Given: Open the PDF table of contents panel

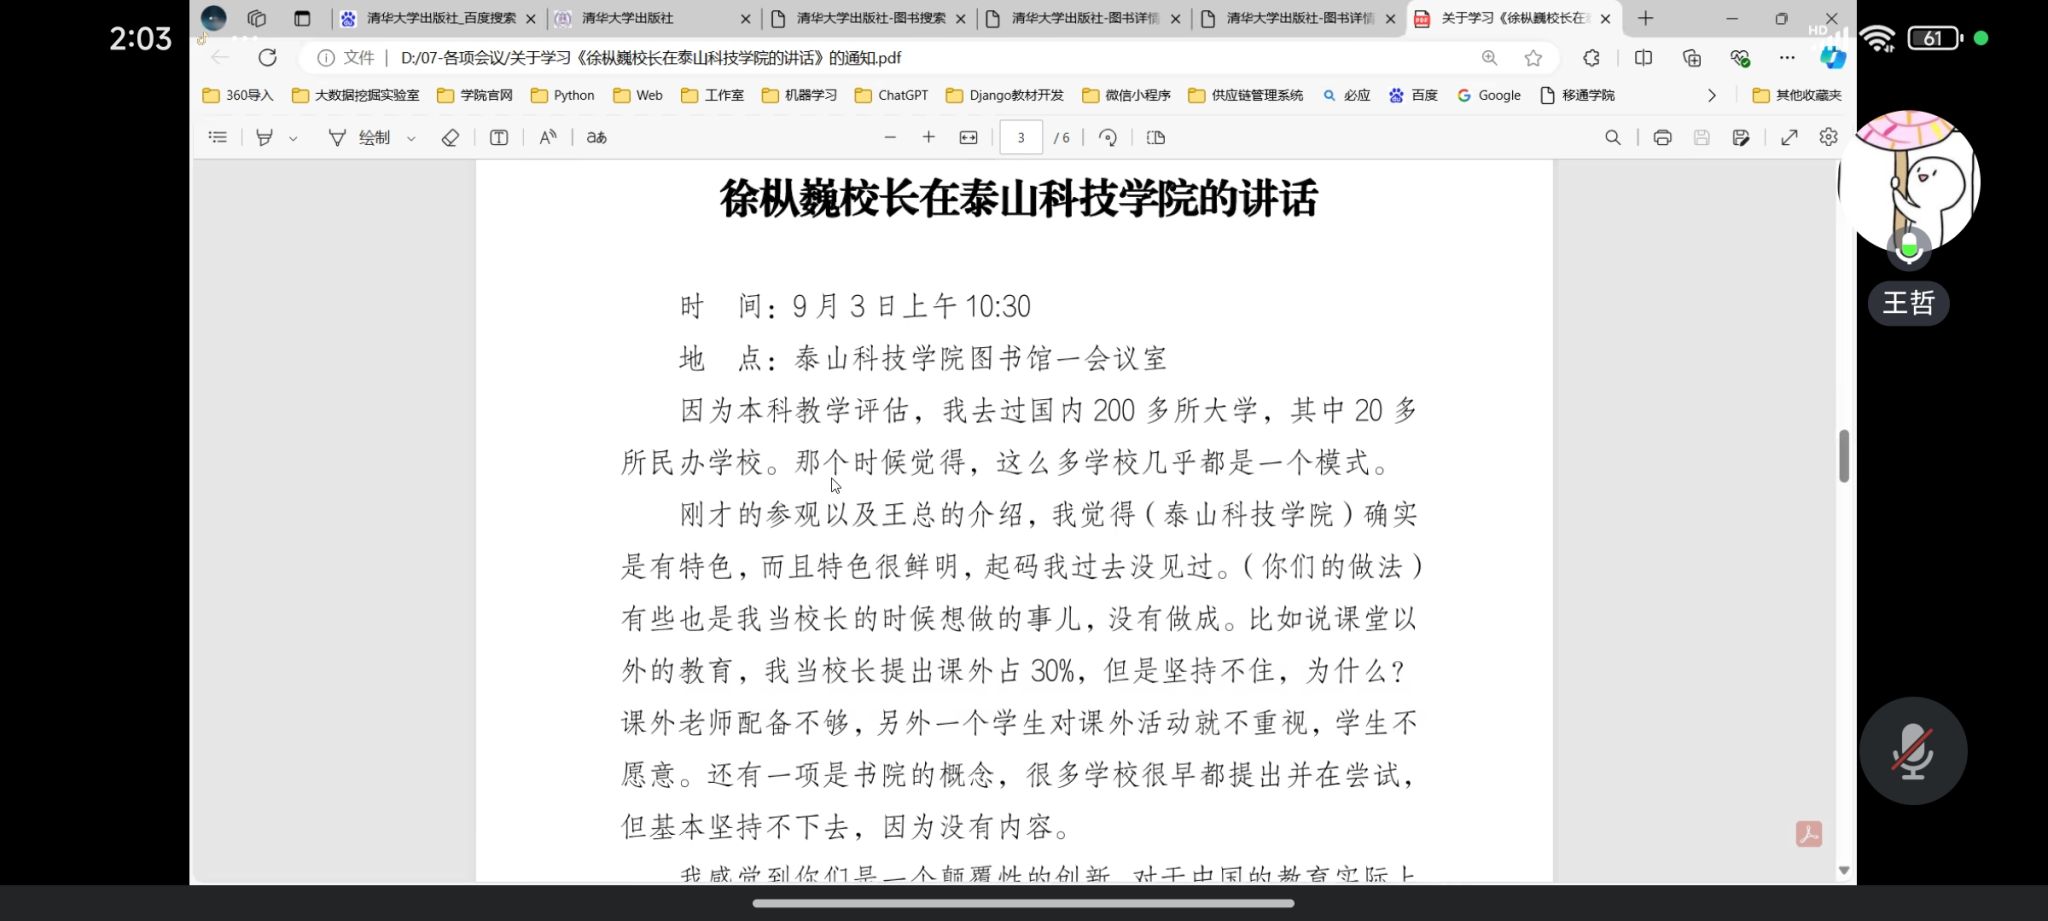Looking at the screenshot, I should pyautogui.click(x=217, y=138).
